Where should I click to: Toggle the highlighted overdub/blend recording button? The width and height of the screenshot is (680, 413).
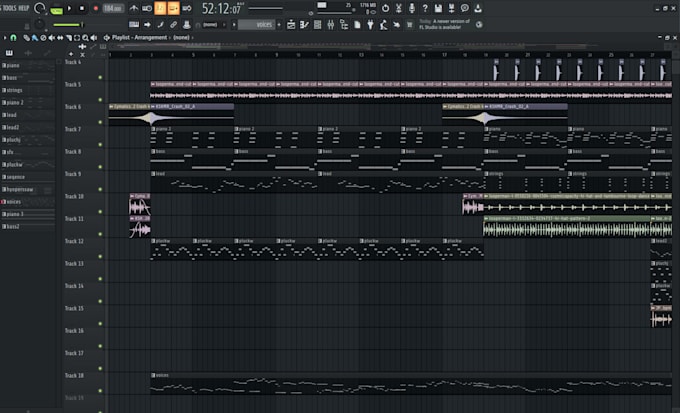point(173,8)
